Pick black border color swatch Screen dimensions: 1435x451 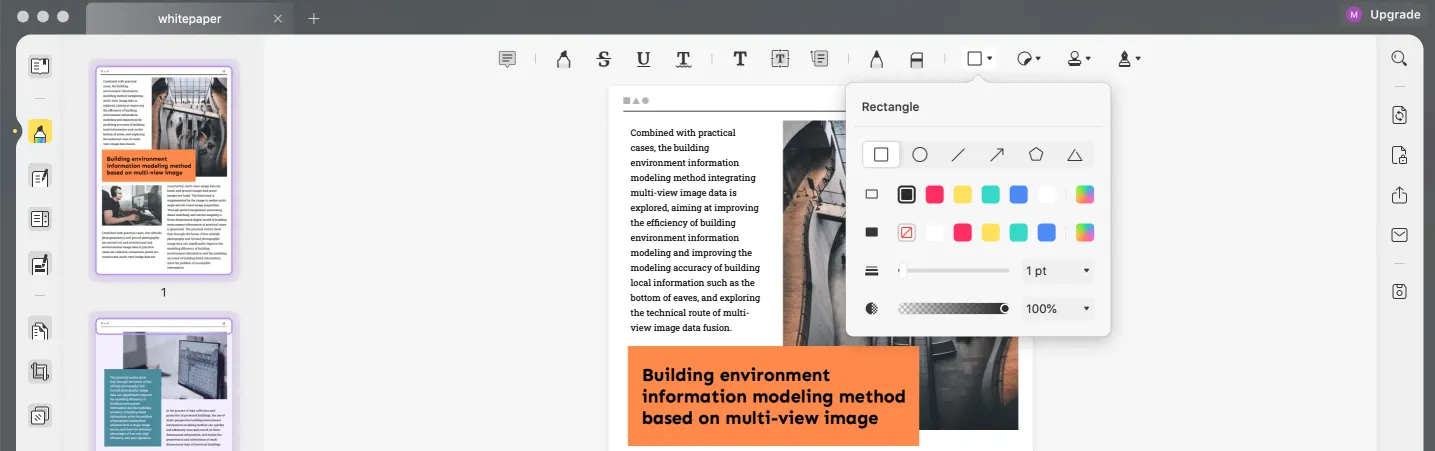click(906, 194)
